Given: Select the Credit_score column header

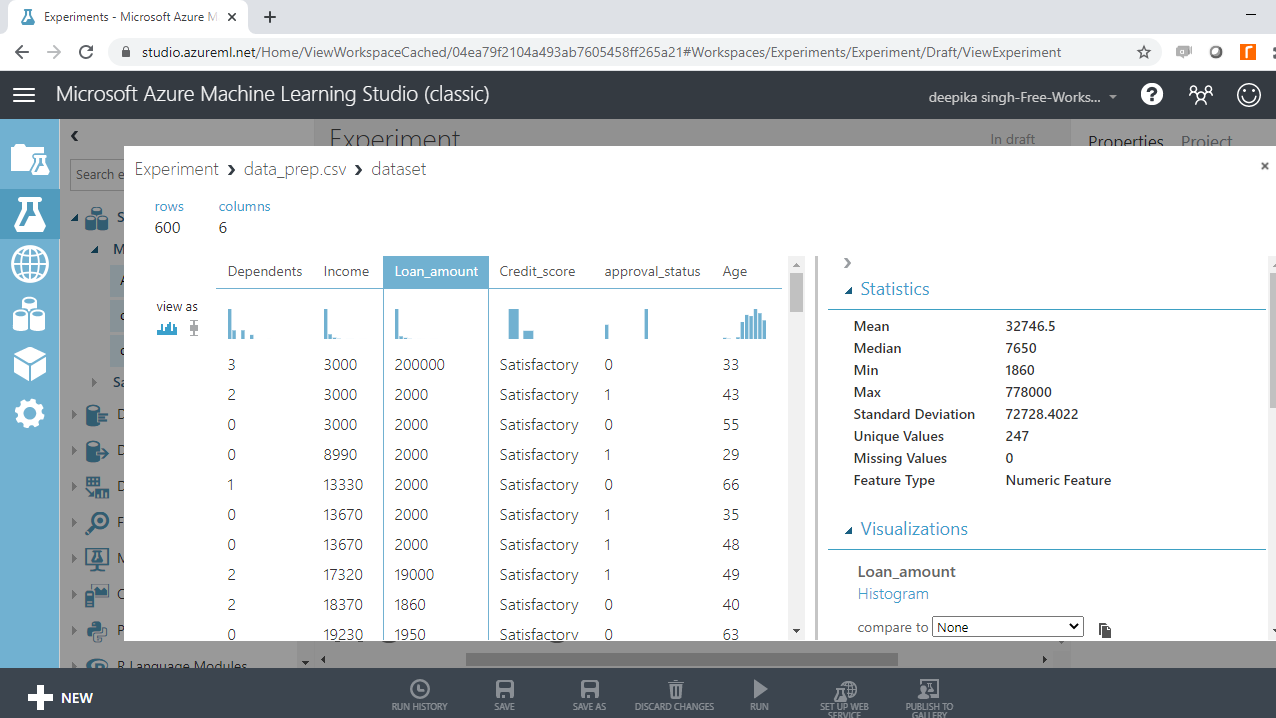Looking at the screenshot, I should pyautogui.click(x=537, y=271).
